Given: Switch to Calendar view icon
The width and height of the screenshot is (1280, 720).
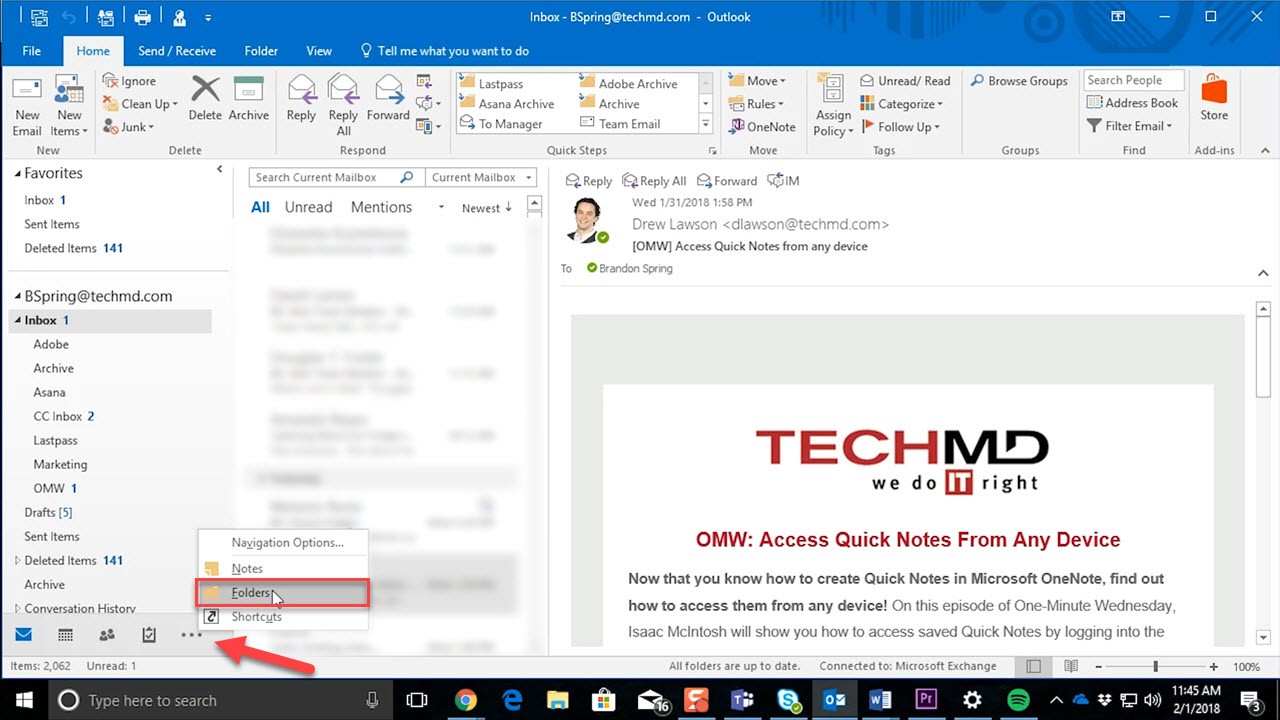Looking at the screenshot, I should (65, 635).
